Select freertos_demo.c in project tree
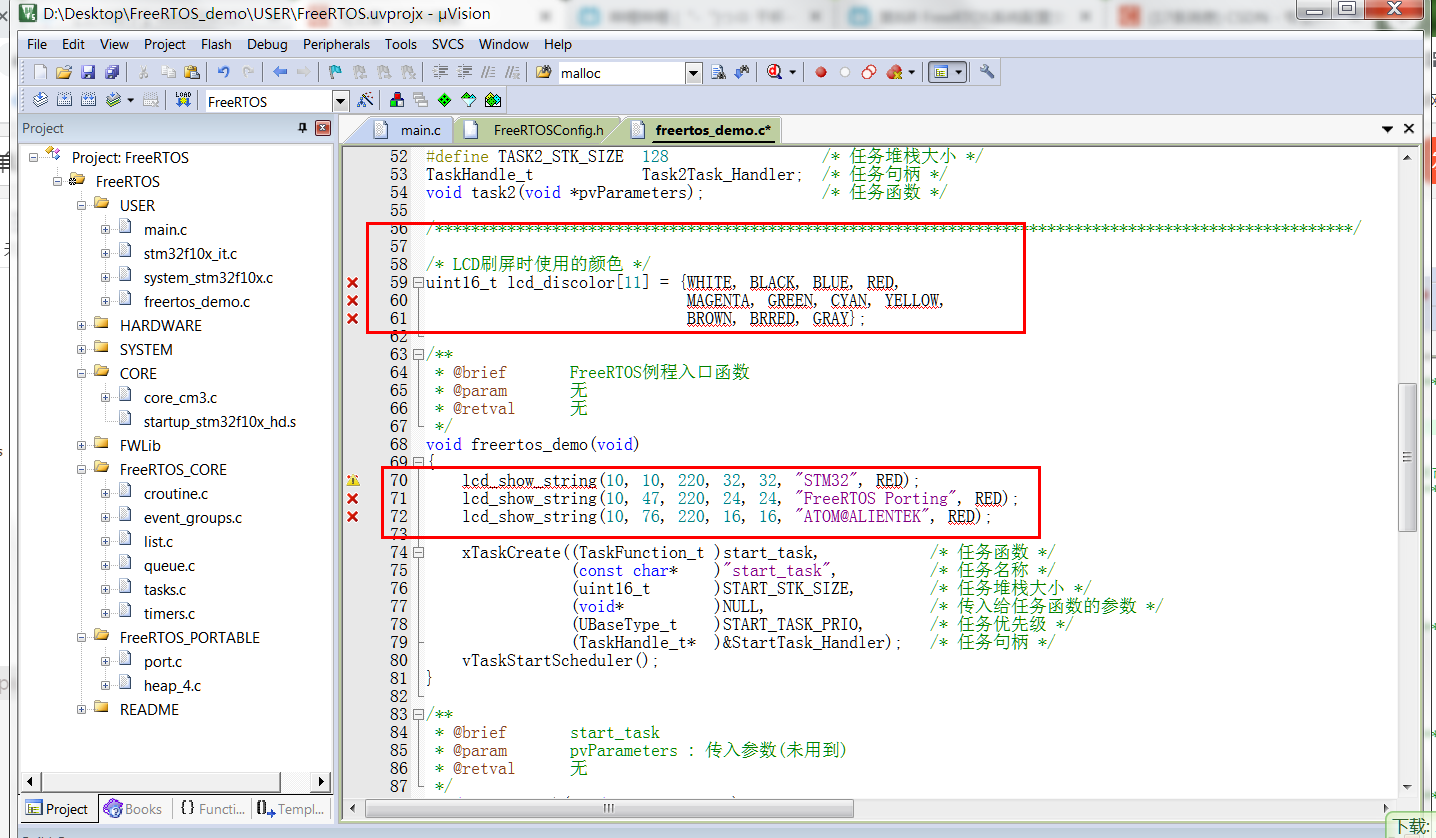Viewport: 1436px width, 838px height. [x=196, y=301]
